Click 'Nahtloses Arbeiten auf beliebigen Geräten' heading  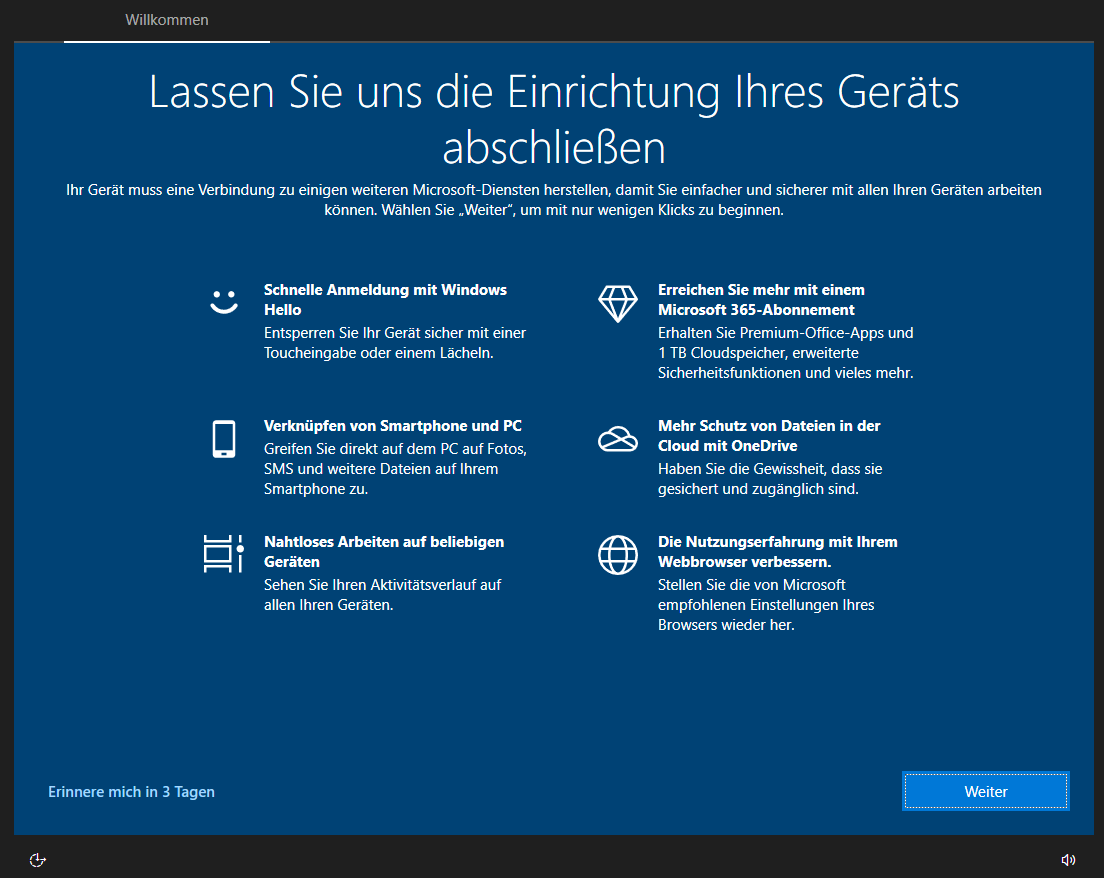click(384, 552)
